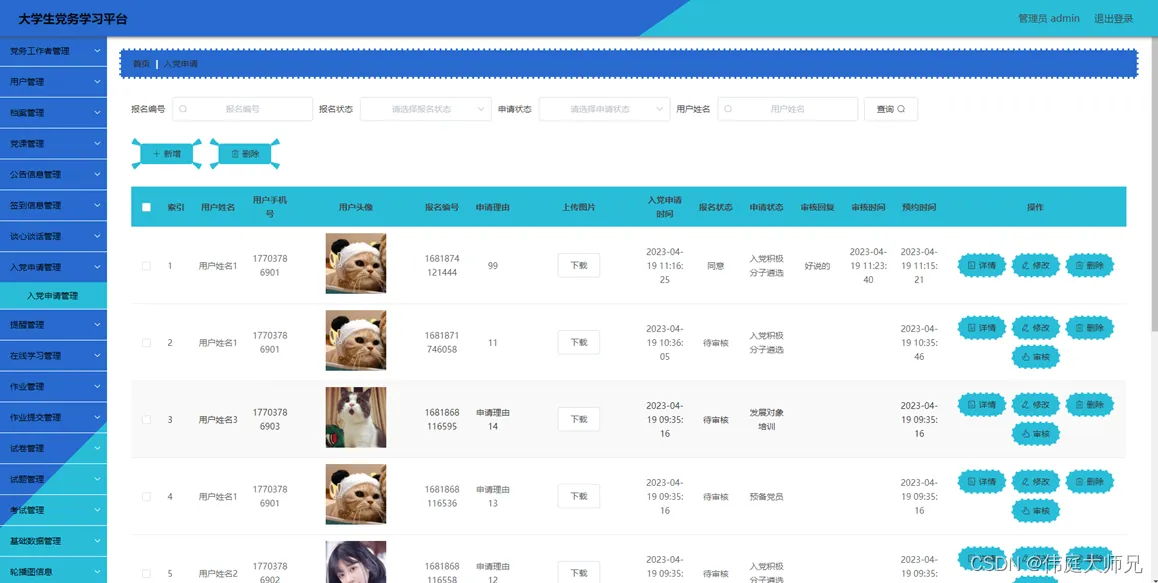Click 审核 approve button in row 4
This screenshot has width=1158, height=583.
click(x=1035, y=511)
